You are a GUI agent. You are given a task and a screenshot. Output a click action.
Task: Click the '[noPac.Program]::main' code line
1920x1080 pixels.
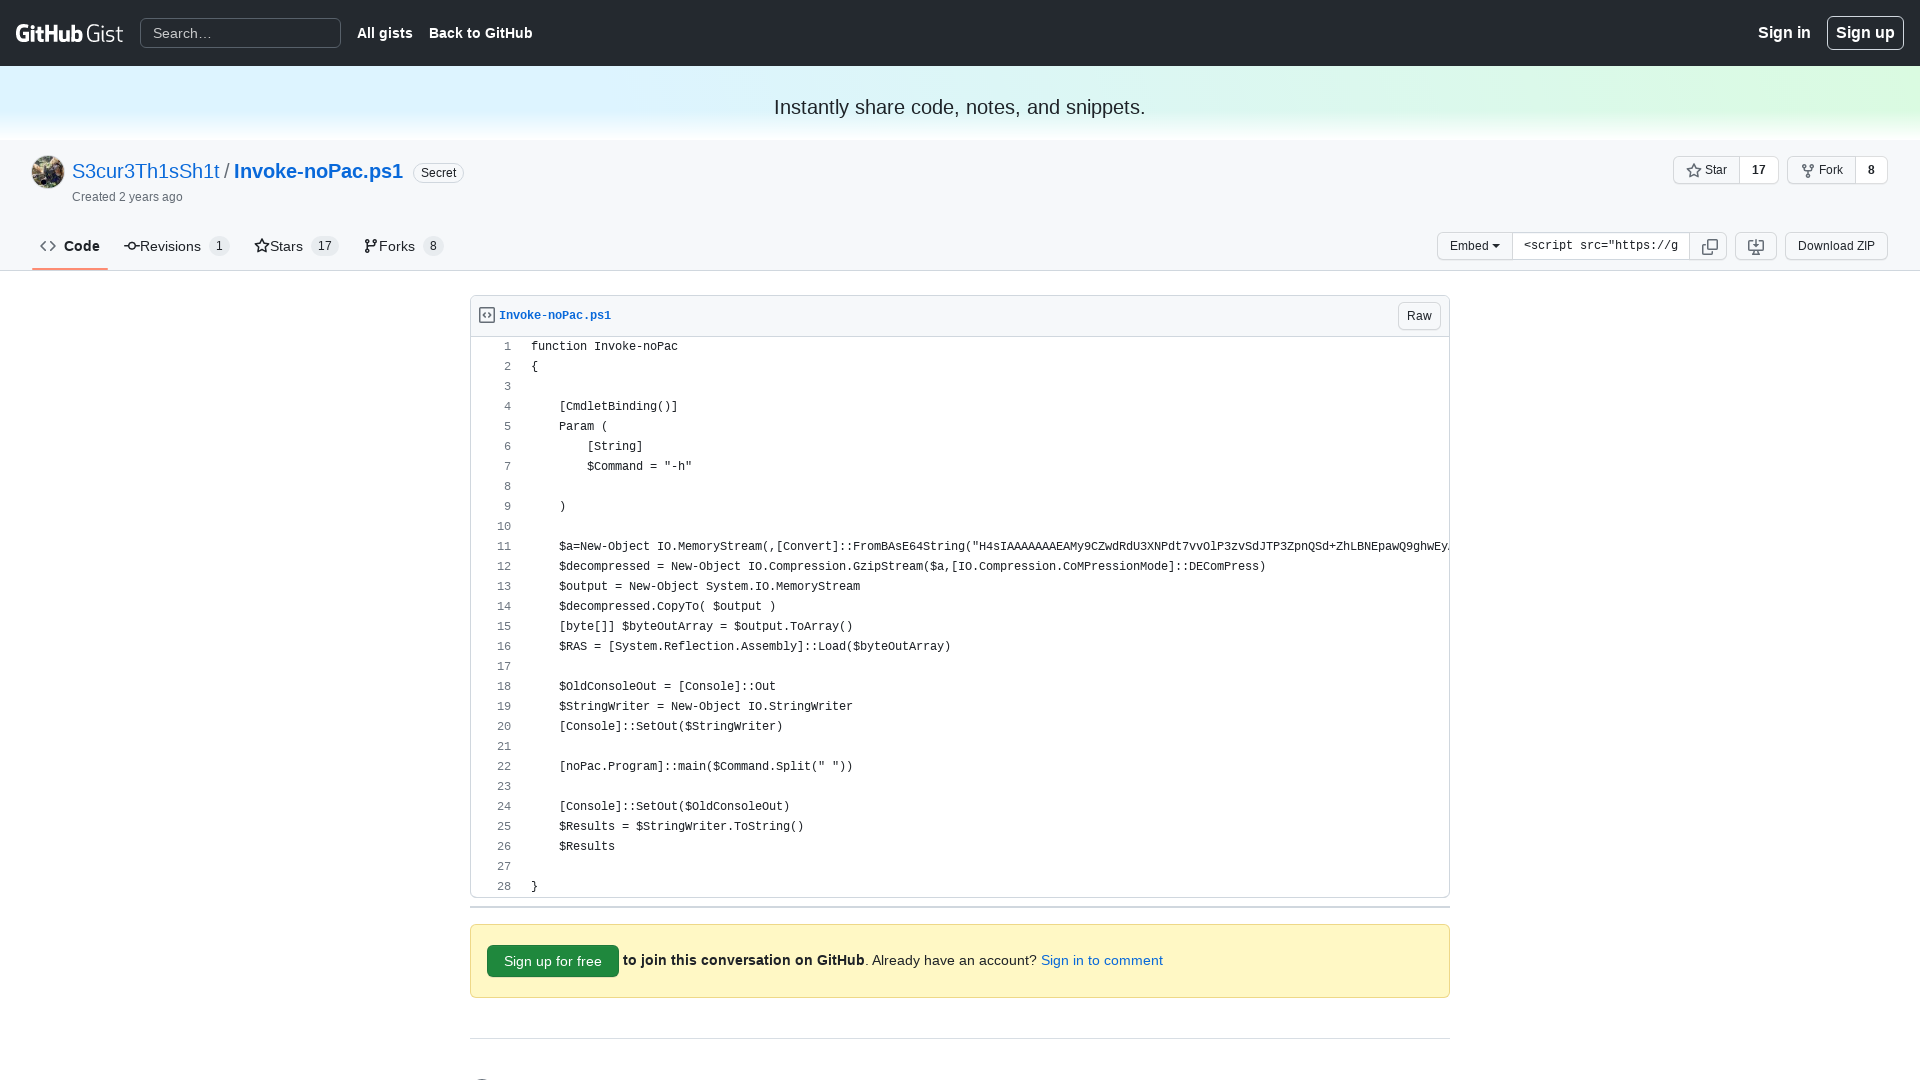tap(706, 767)
